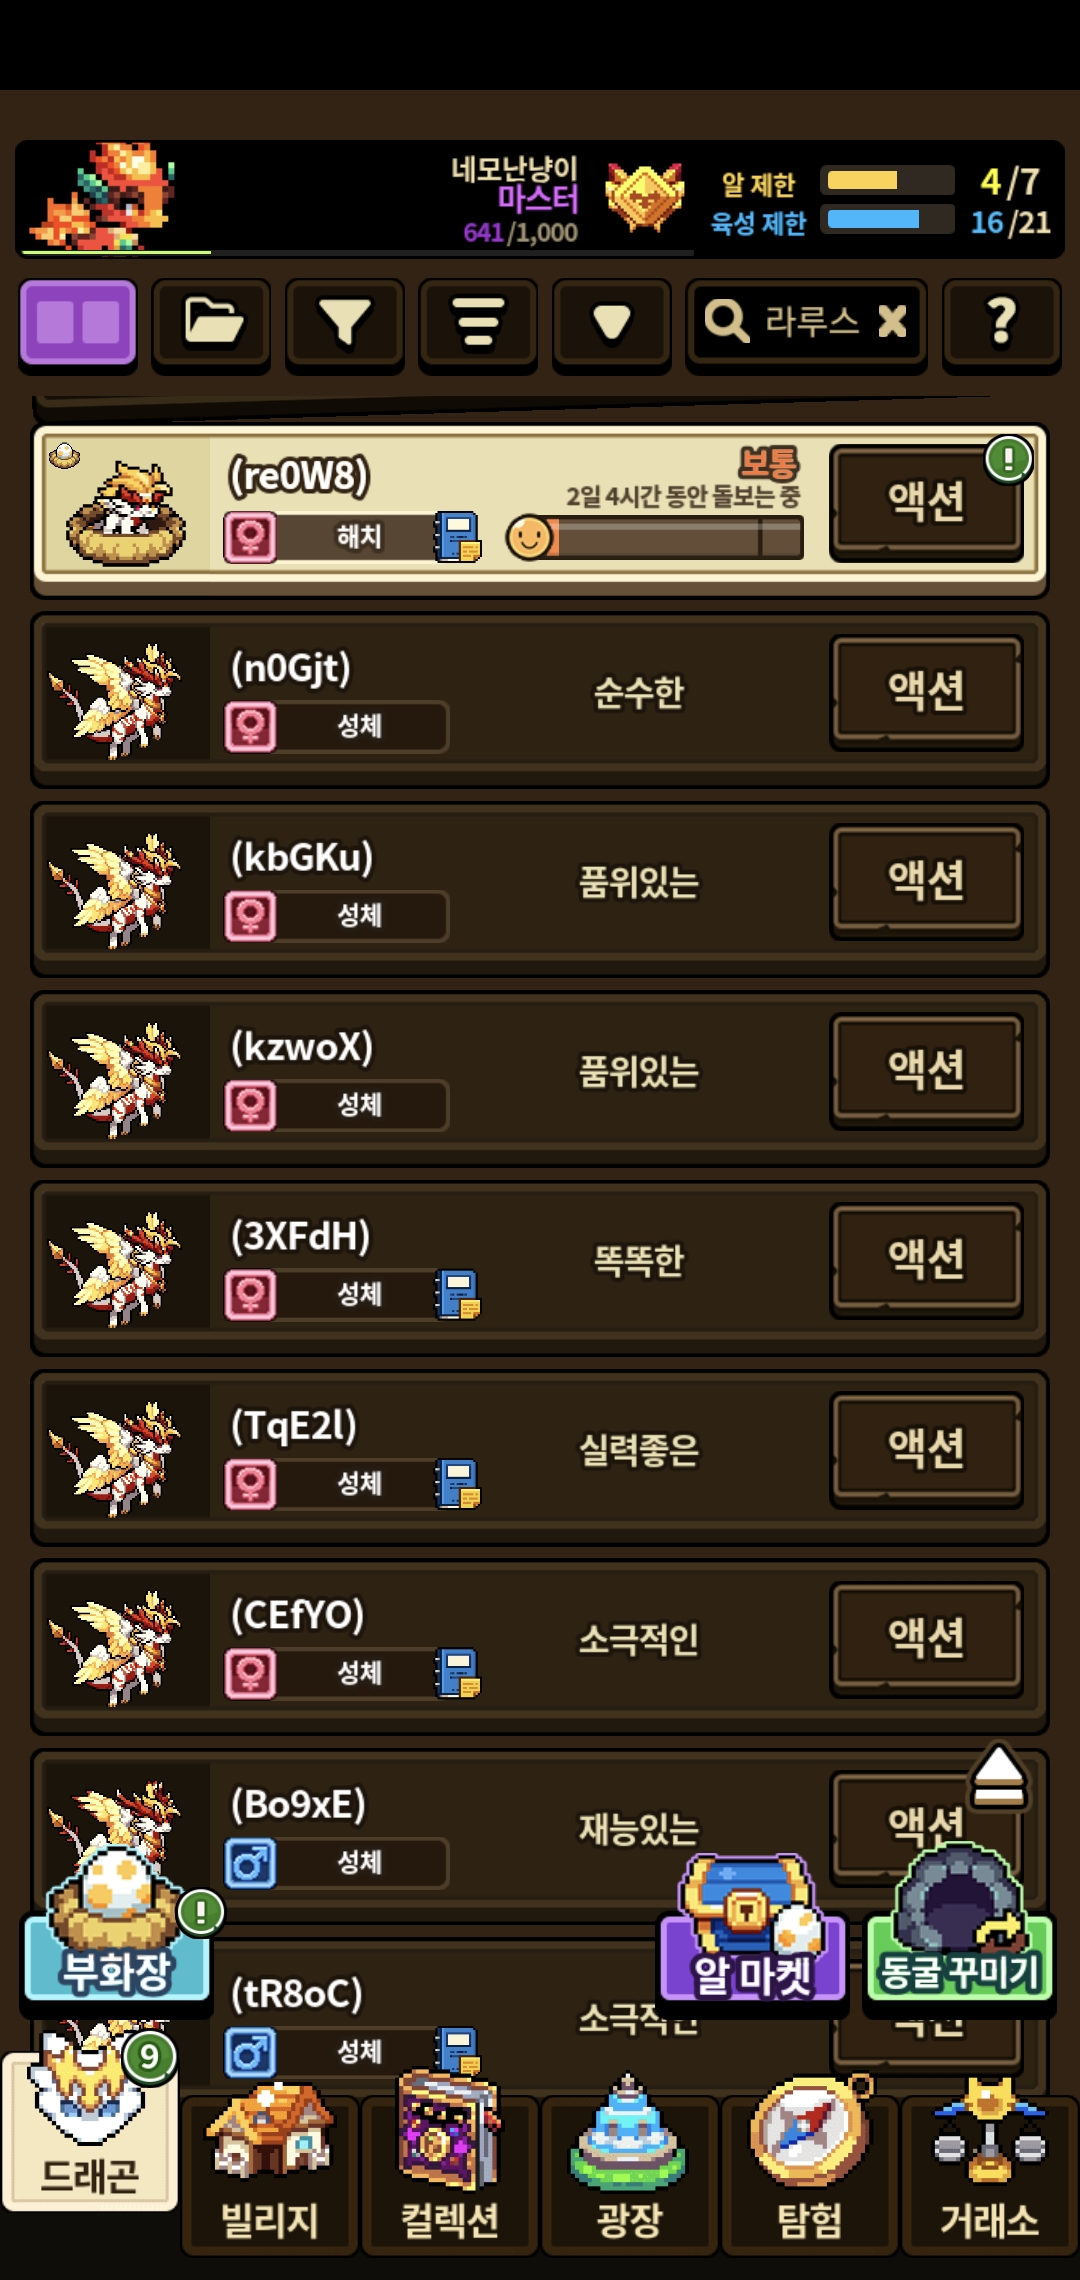Click 액션 button for n0Gjt dragon
Viewport: 1080px width, 2280px height.
click(x=927, y=691)
